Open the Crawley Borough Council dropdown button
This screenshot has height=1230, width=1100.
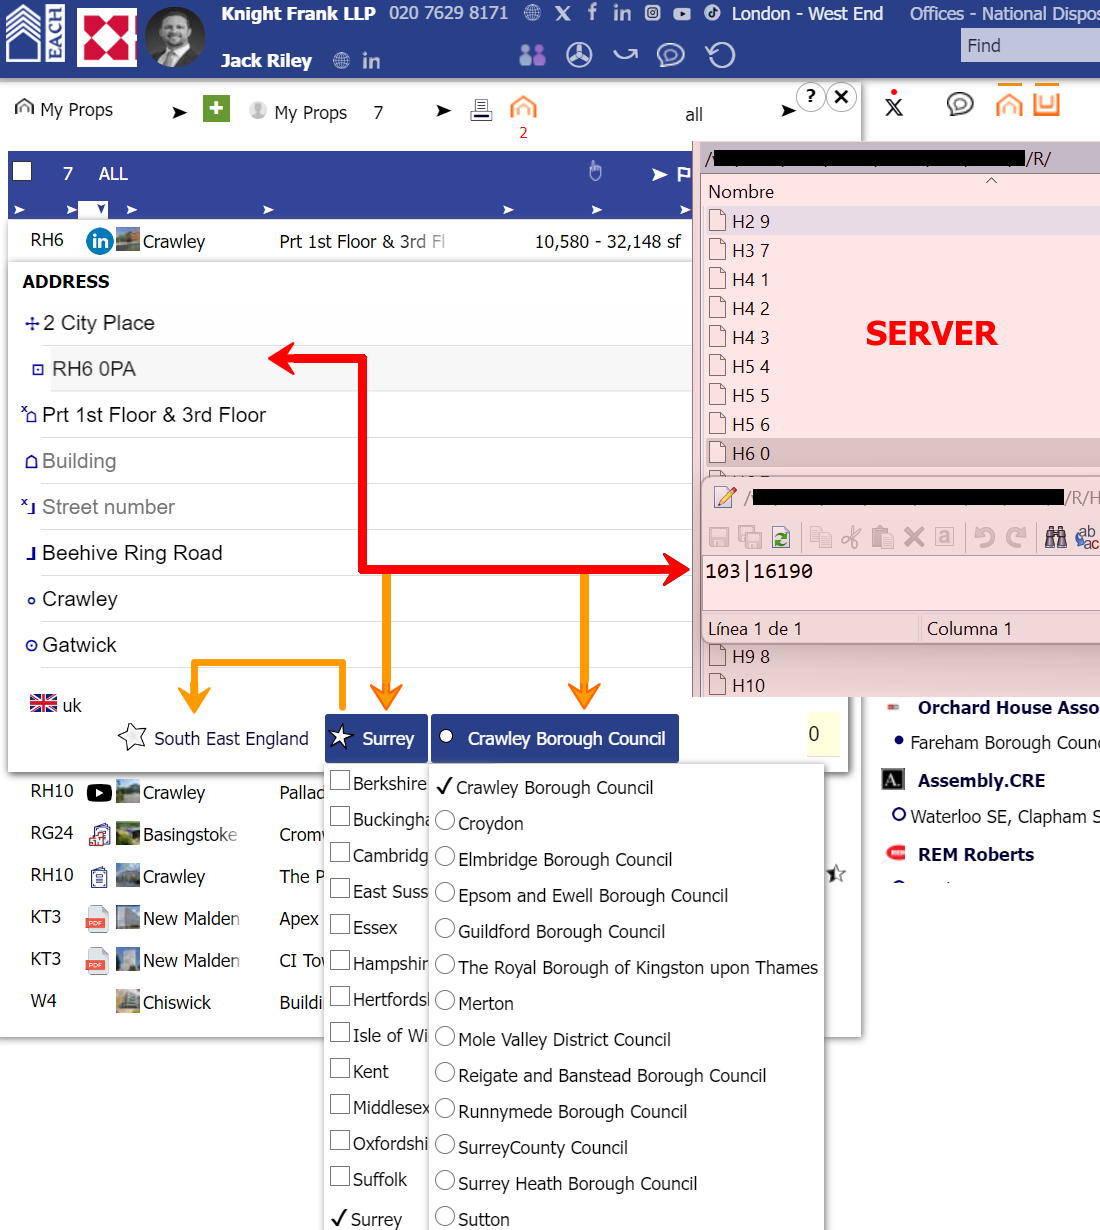click(x=555, y=738)
